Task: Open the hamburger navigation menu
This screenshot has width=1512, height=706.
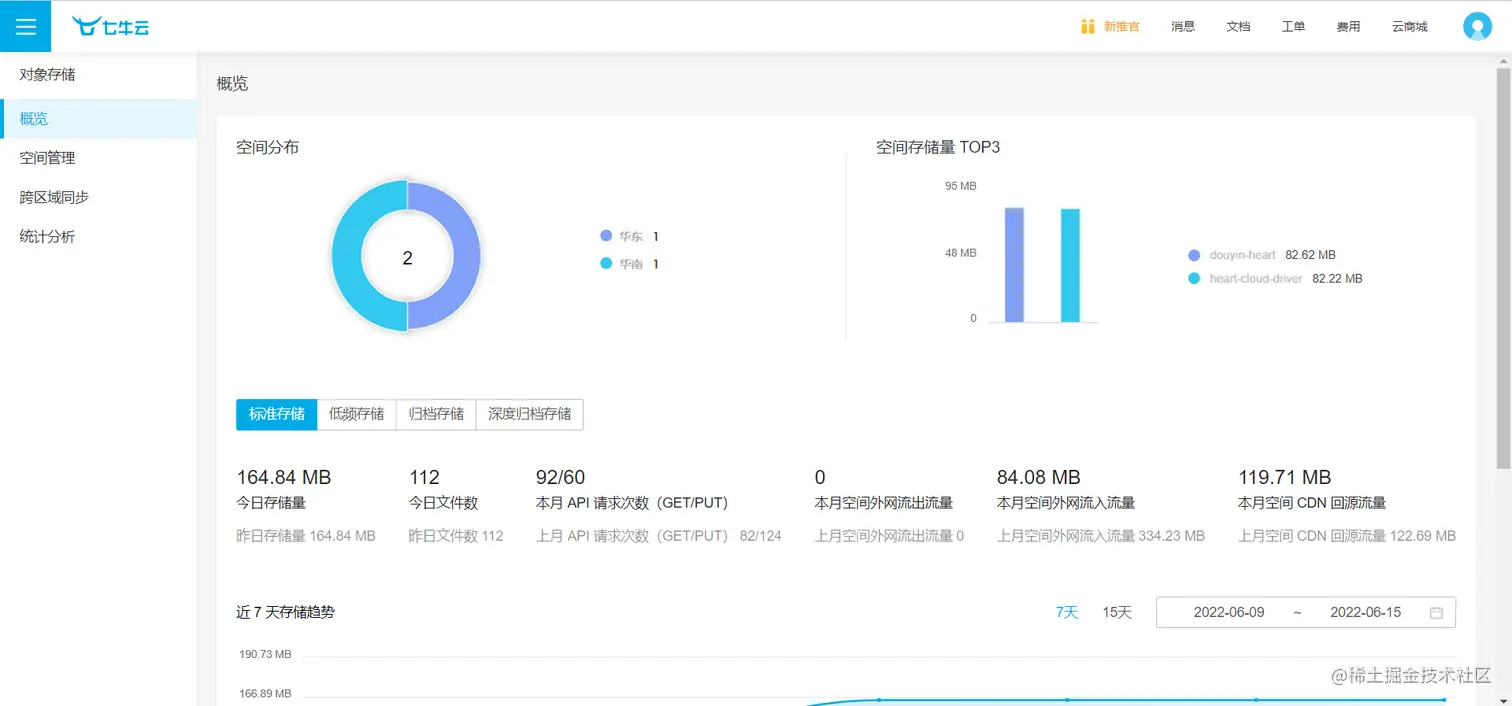Action: (25, 26)
